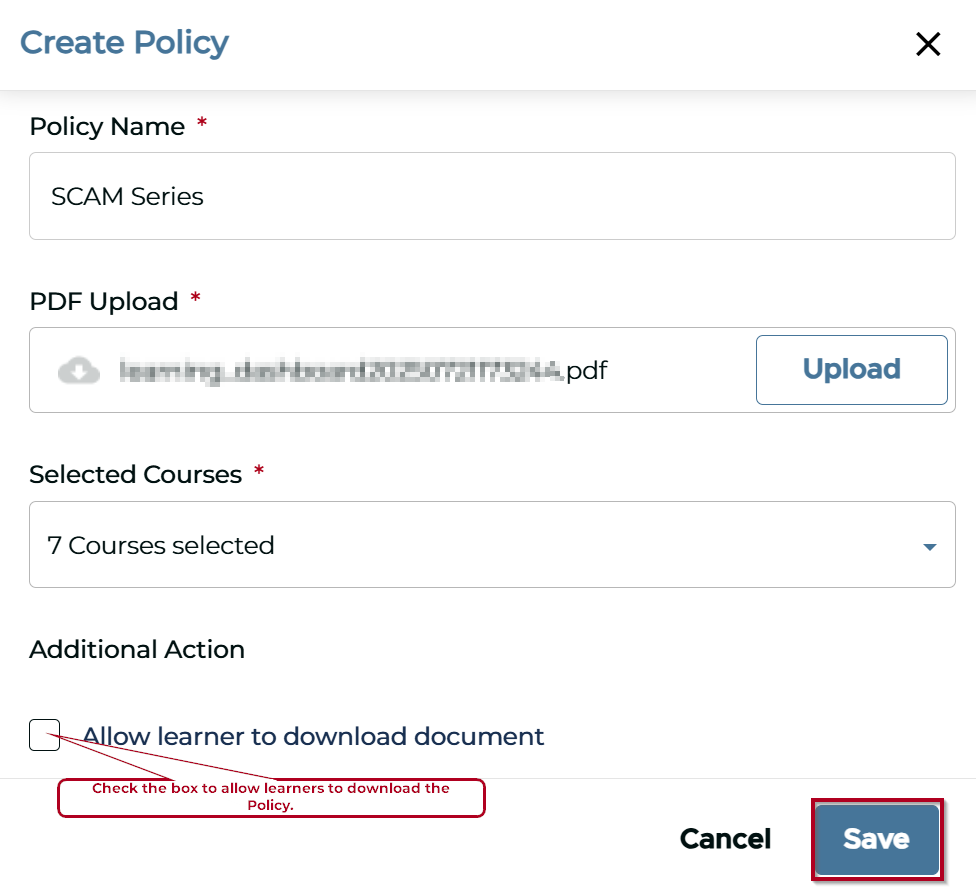Close the Create Policy dialog
Viewport: 976px width, 890px height.
[x=928, y=44]
